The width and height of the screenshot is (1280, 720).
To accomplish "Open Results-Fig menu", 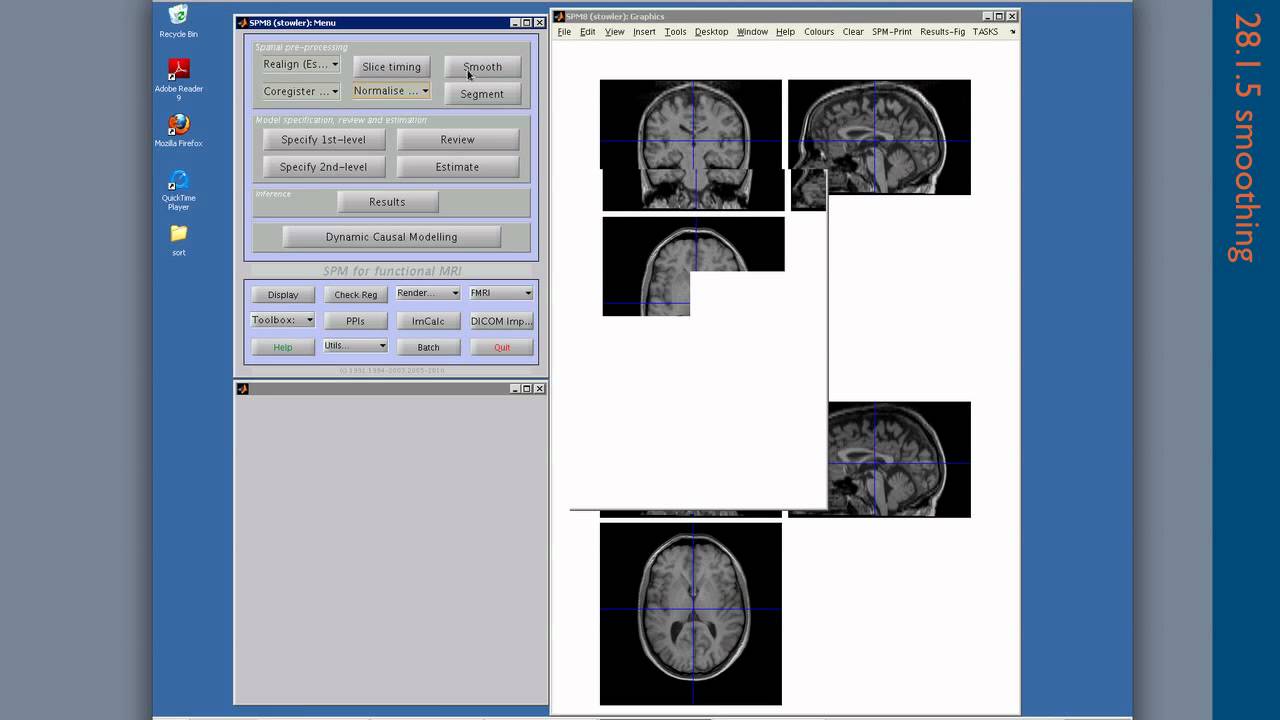I will tap(942, 32).
